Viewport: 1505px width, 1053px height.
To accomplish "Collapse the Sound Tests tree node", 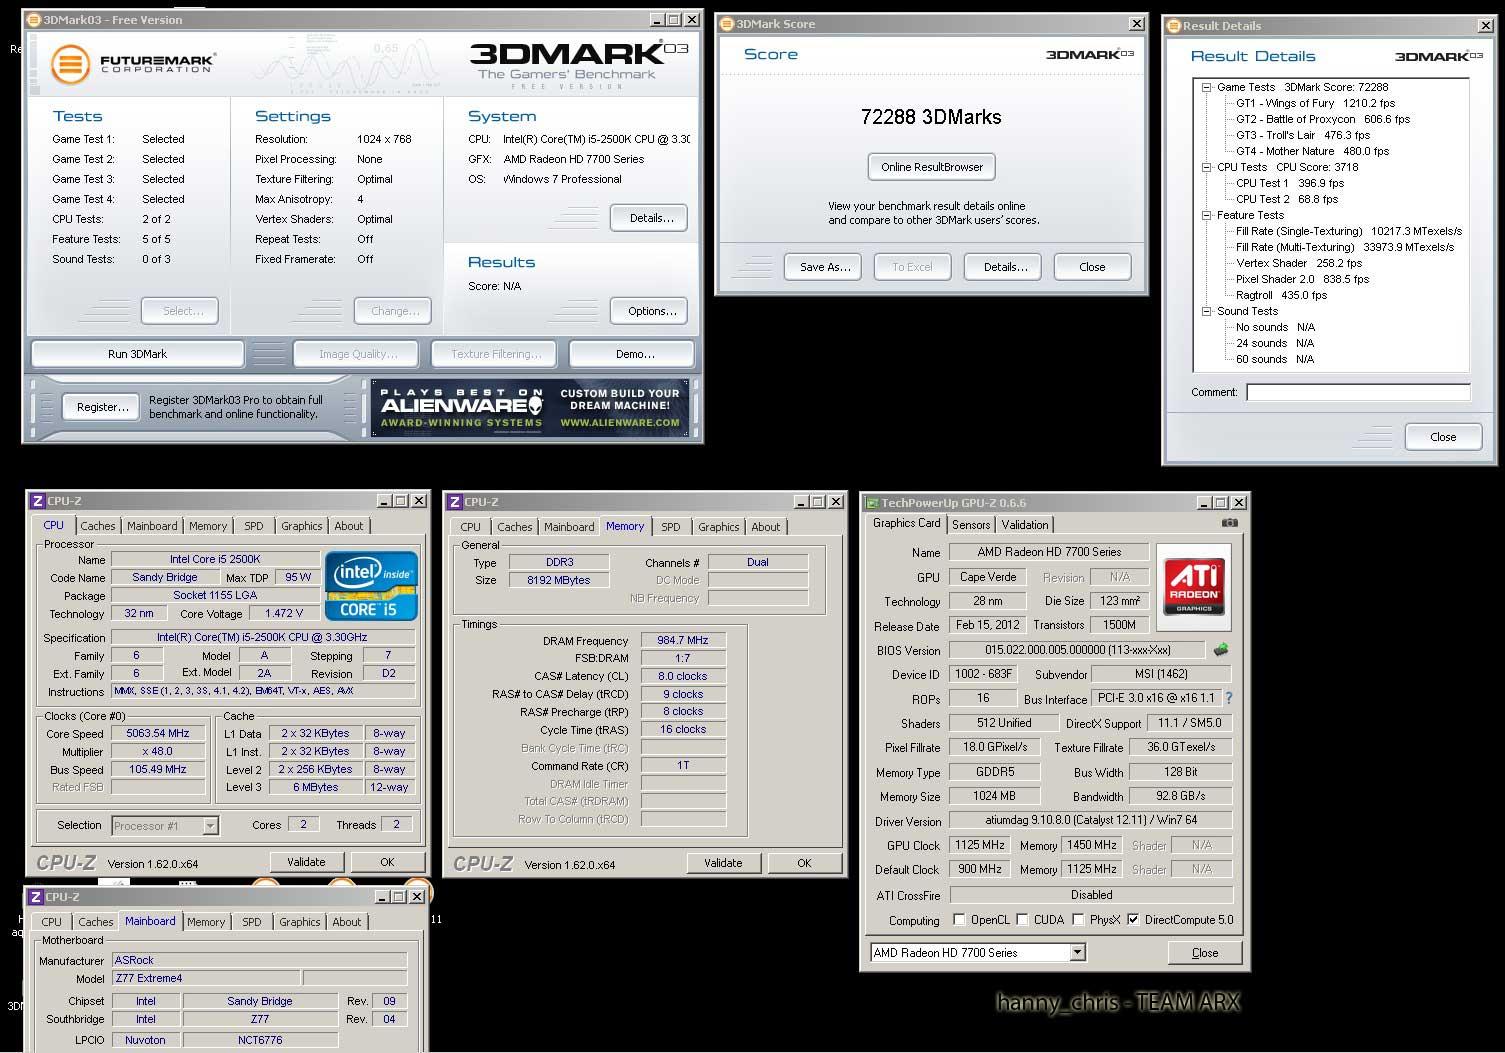I will click(1206, 311).
